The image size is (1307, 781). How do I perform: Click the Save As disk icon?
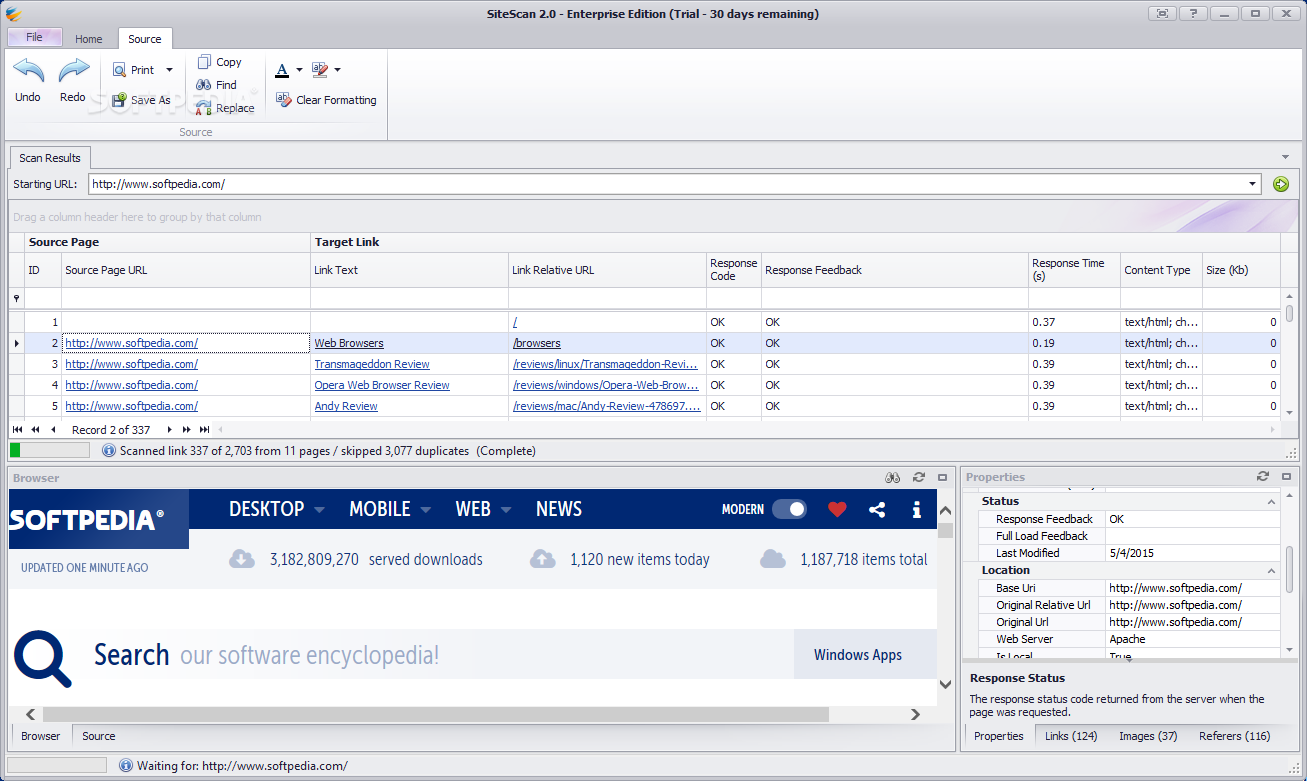[x=119, y=100]
